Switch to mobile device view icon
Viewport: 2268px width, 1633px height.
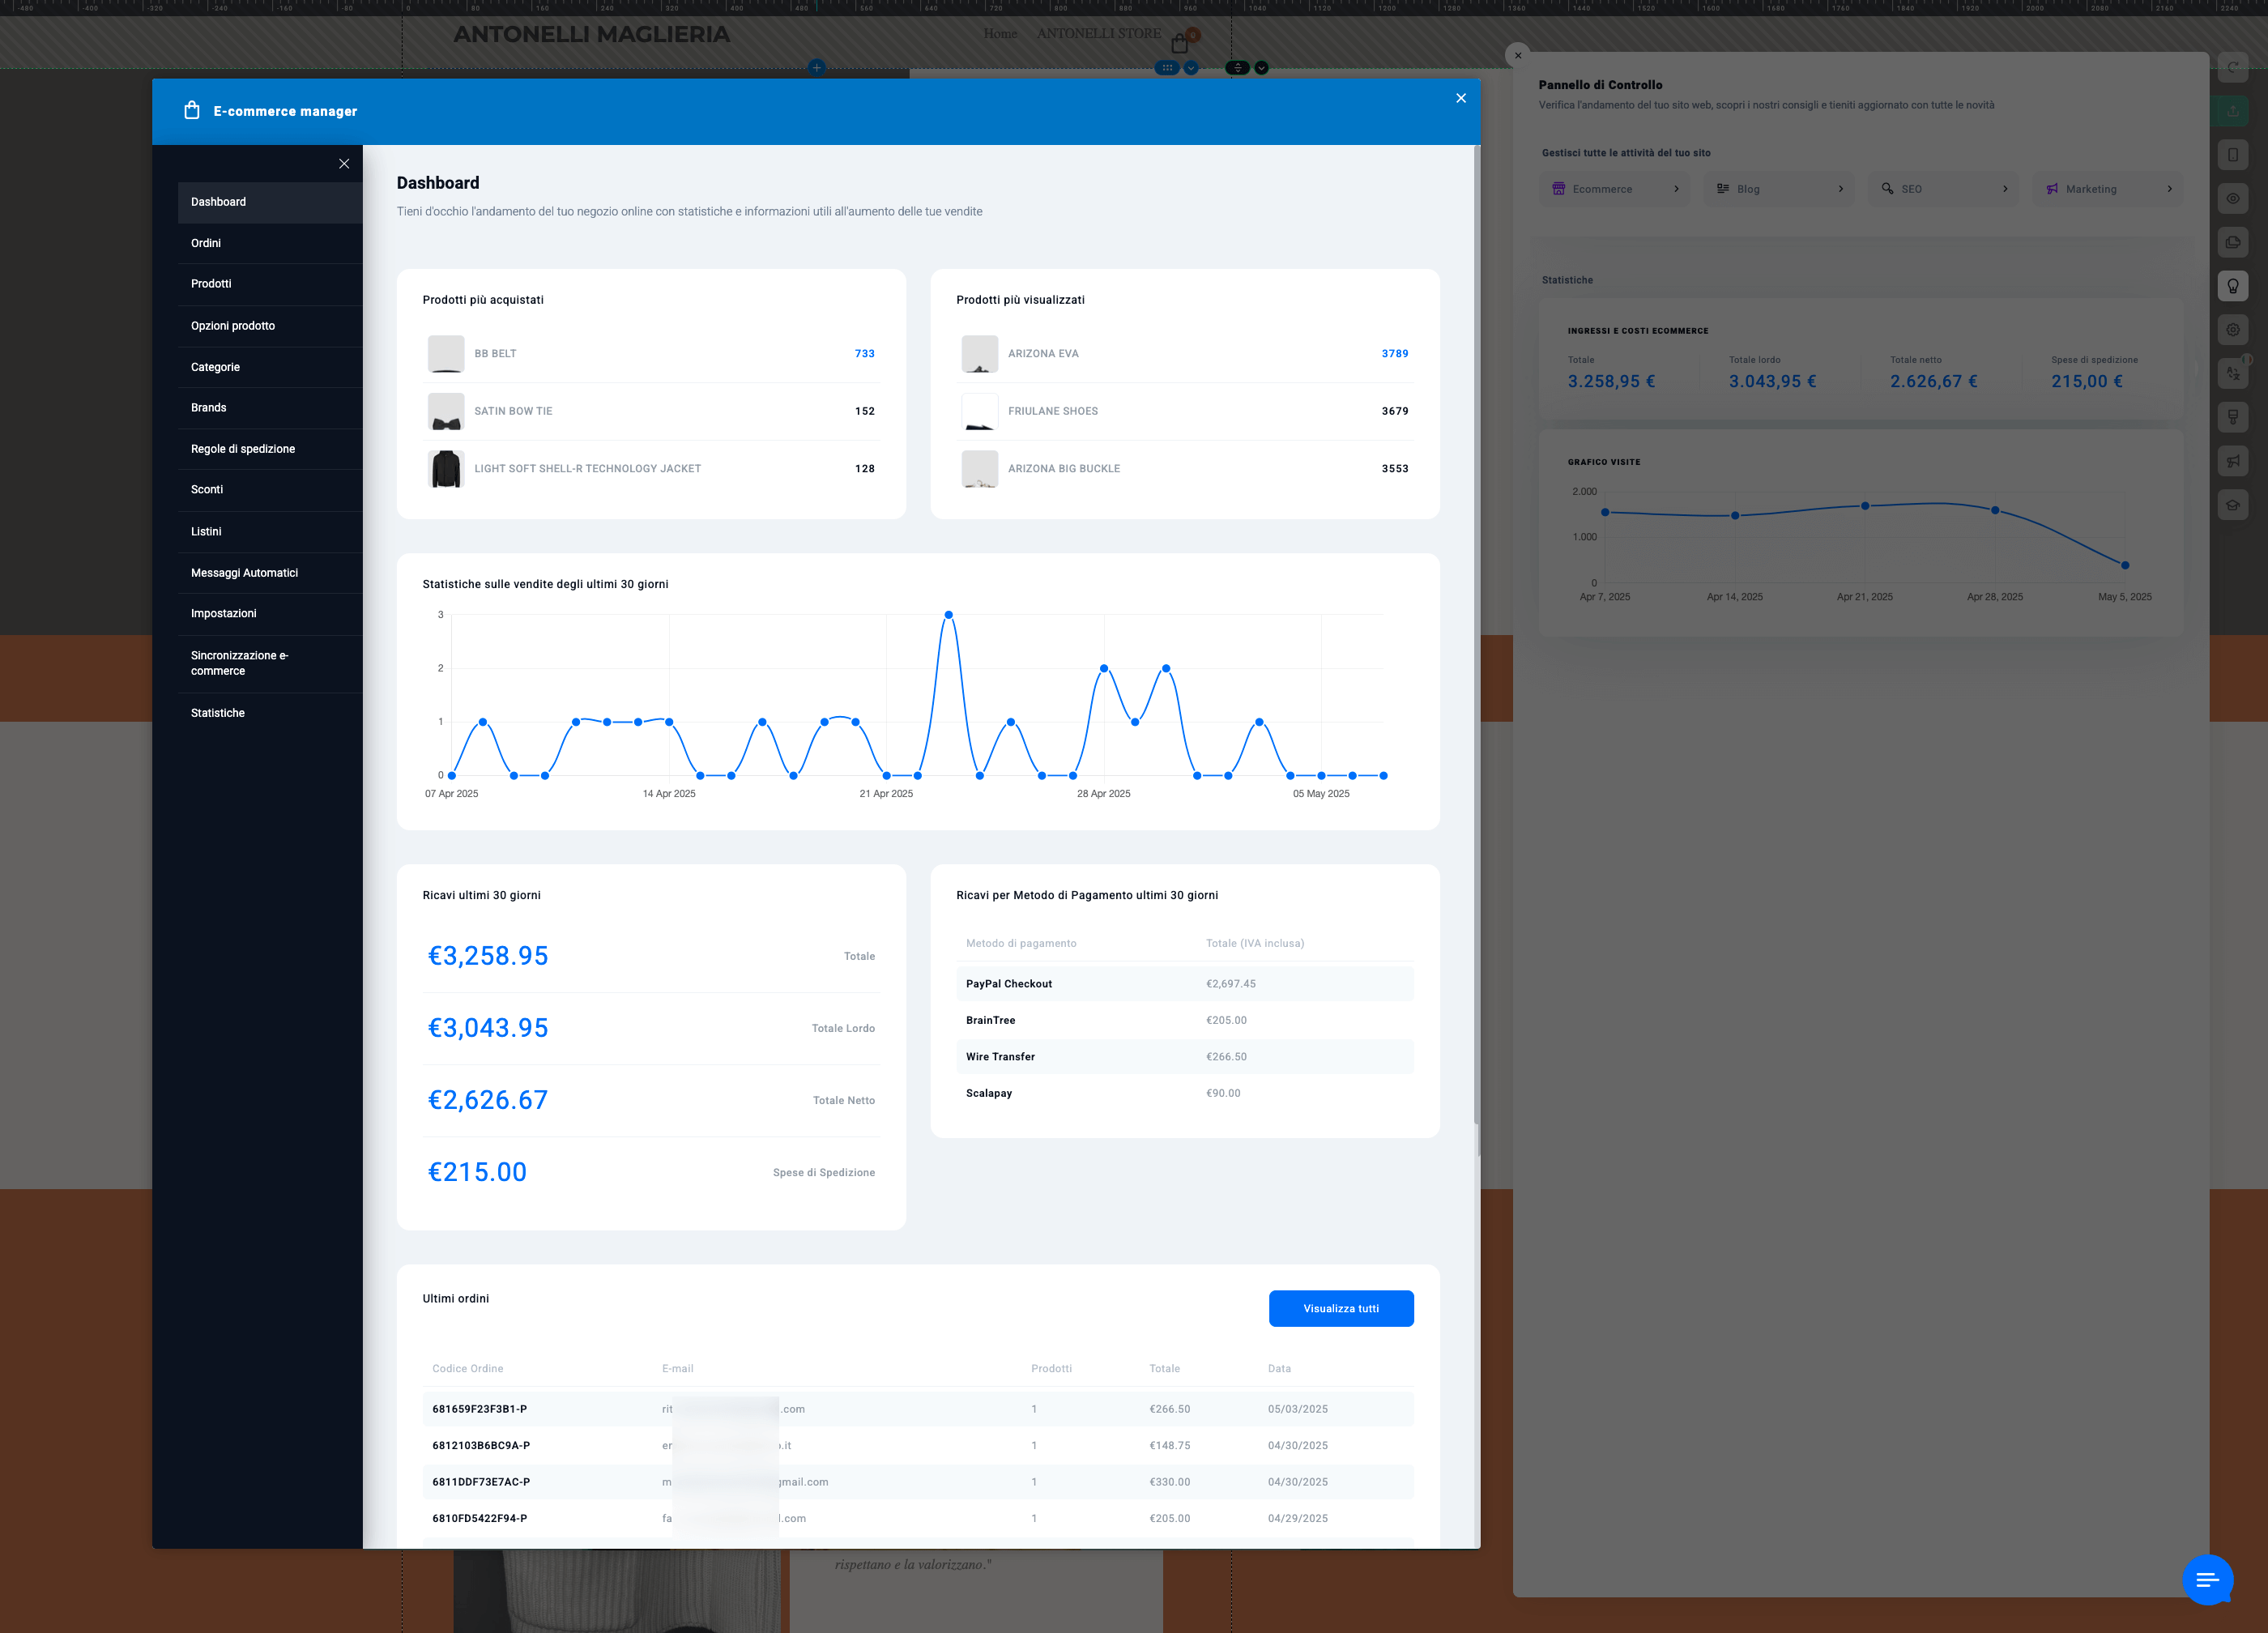2233,155
